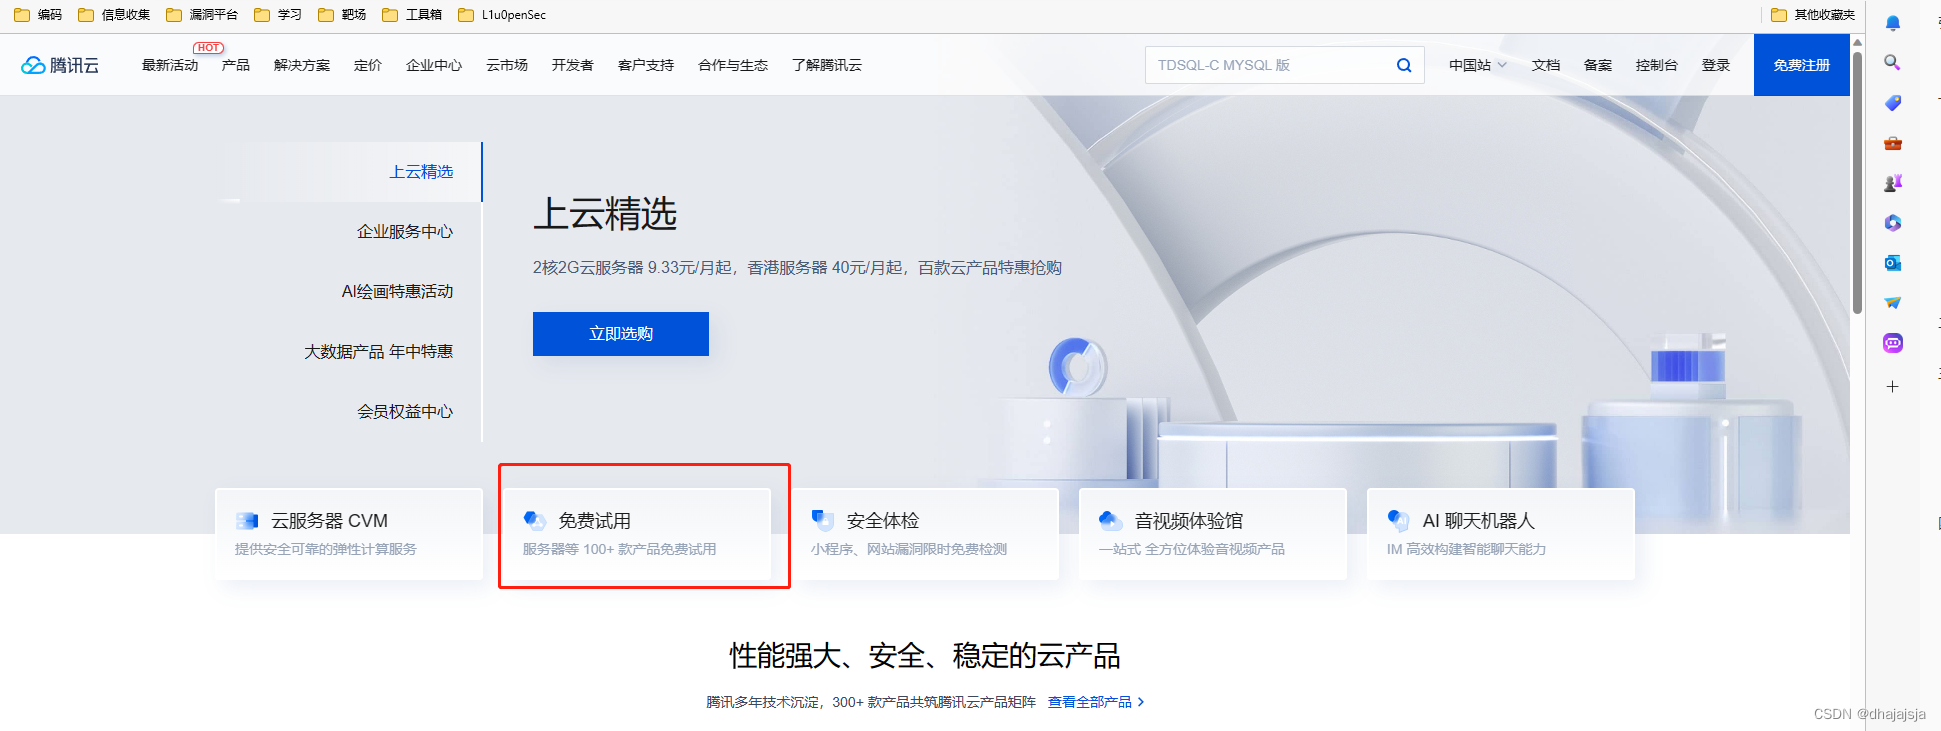
Task: Select the 上云精选 banner tab
Action: point(421,172)
